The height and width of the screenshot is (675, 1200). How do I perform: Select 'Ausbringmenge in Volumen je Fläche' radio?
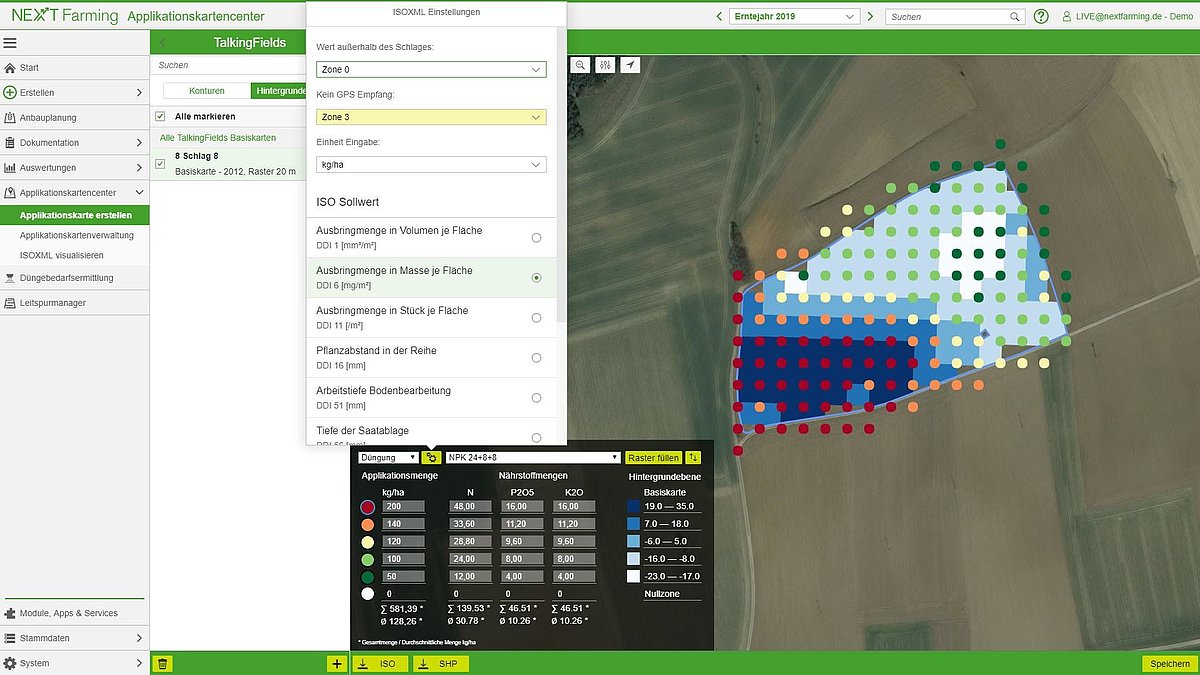pyautogui.click(x=536, y=237)
